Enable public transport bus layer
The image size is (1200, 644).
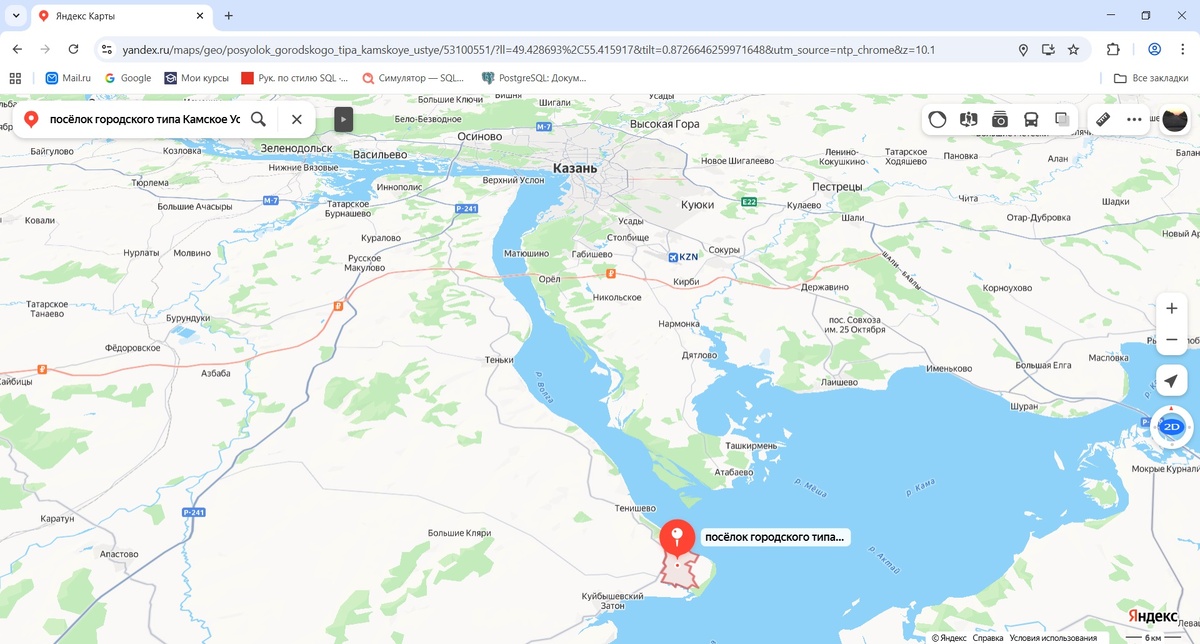(x=1030, y=119)
